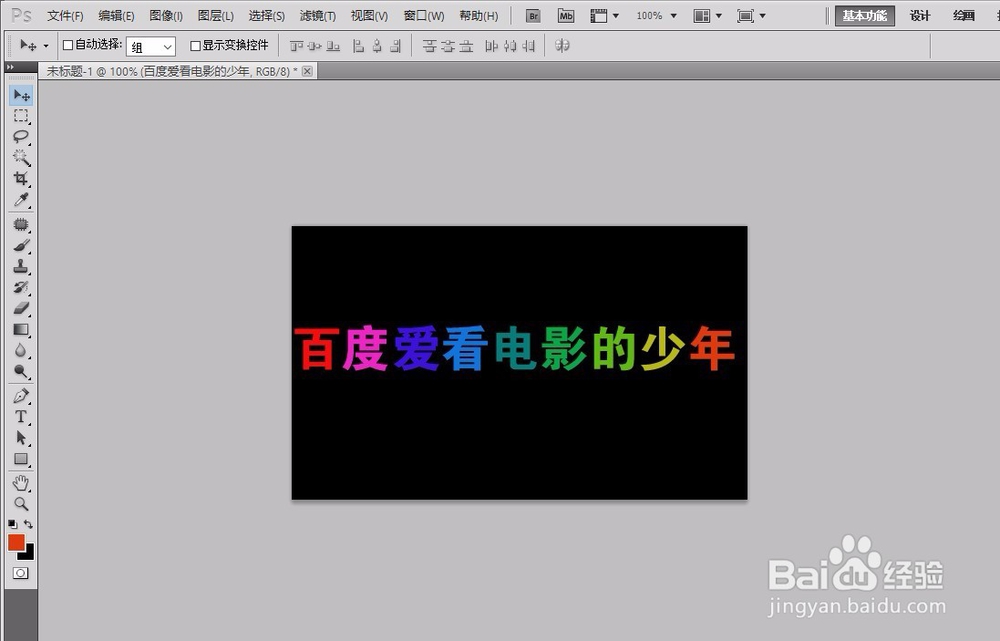Distribute vertical centers of layers
The image size is (1000, 641).
coord(448,46)
